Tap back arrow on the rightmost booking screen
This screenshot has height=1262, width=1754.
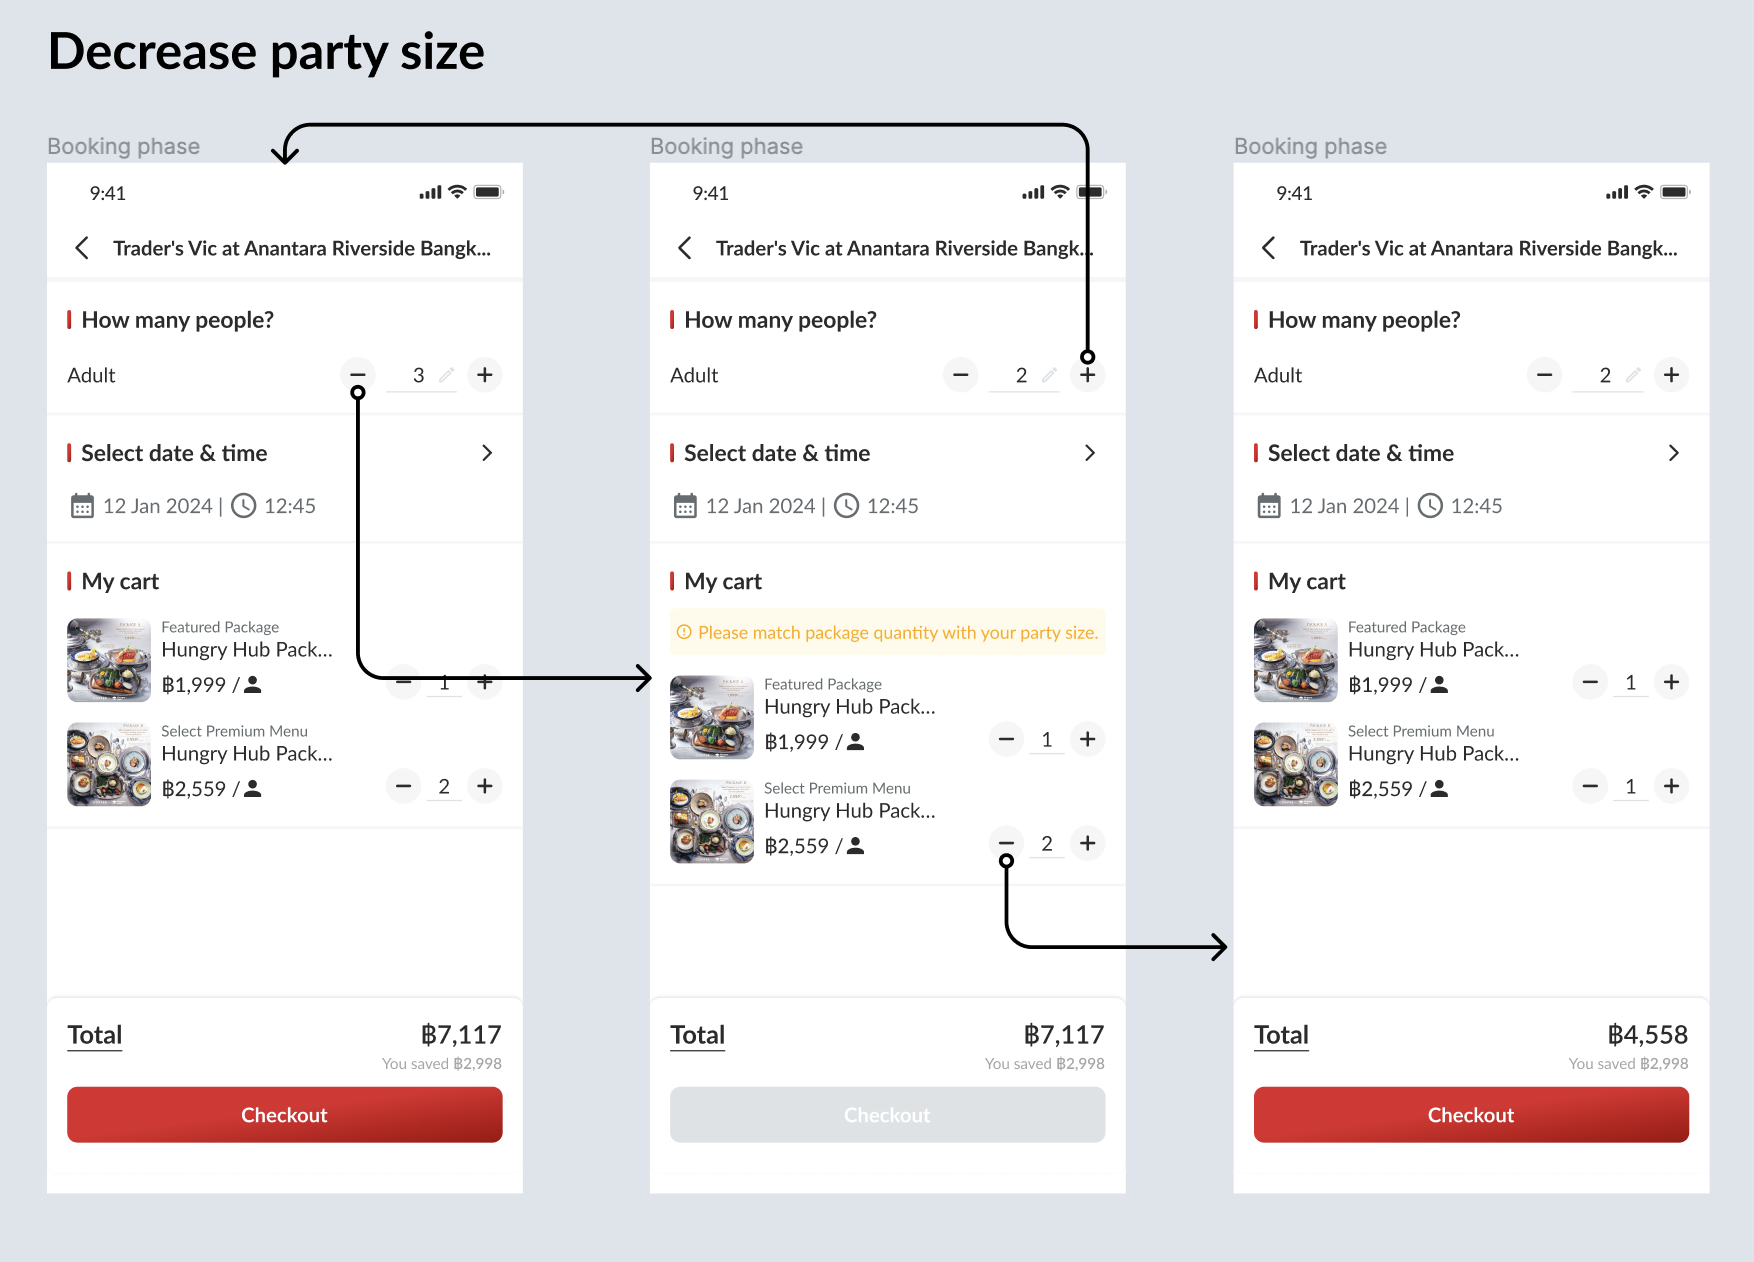[1268, 248]
